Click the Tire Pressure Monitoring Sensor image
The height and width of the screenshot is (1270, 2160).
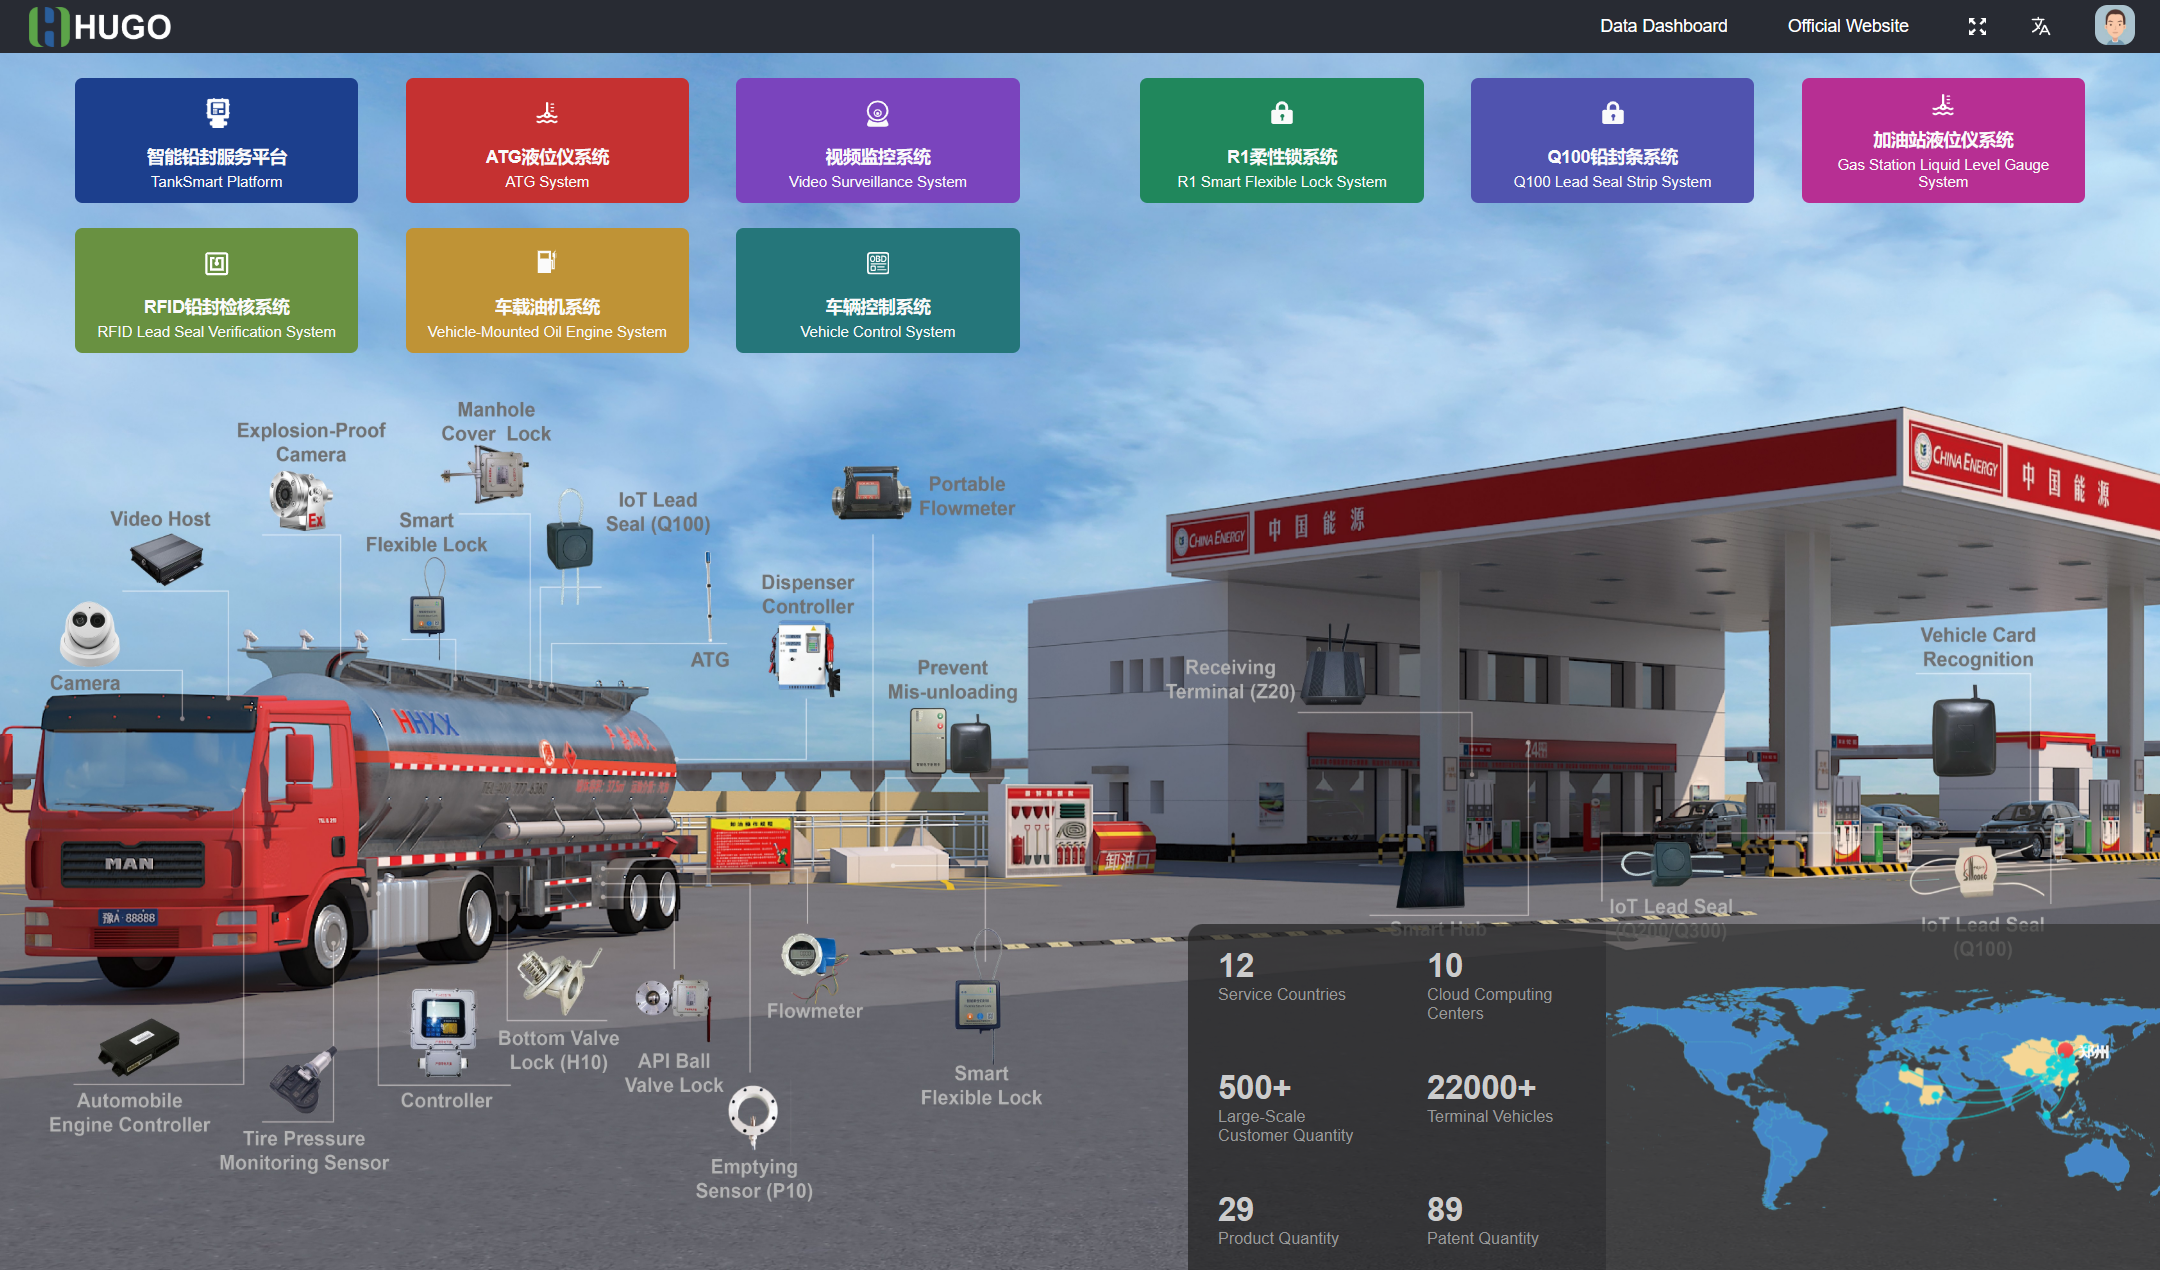[x=304, y=1081]
